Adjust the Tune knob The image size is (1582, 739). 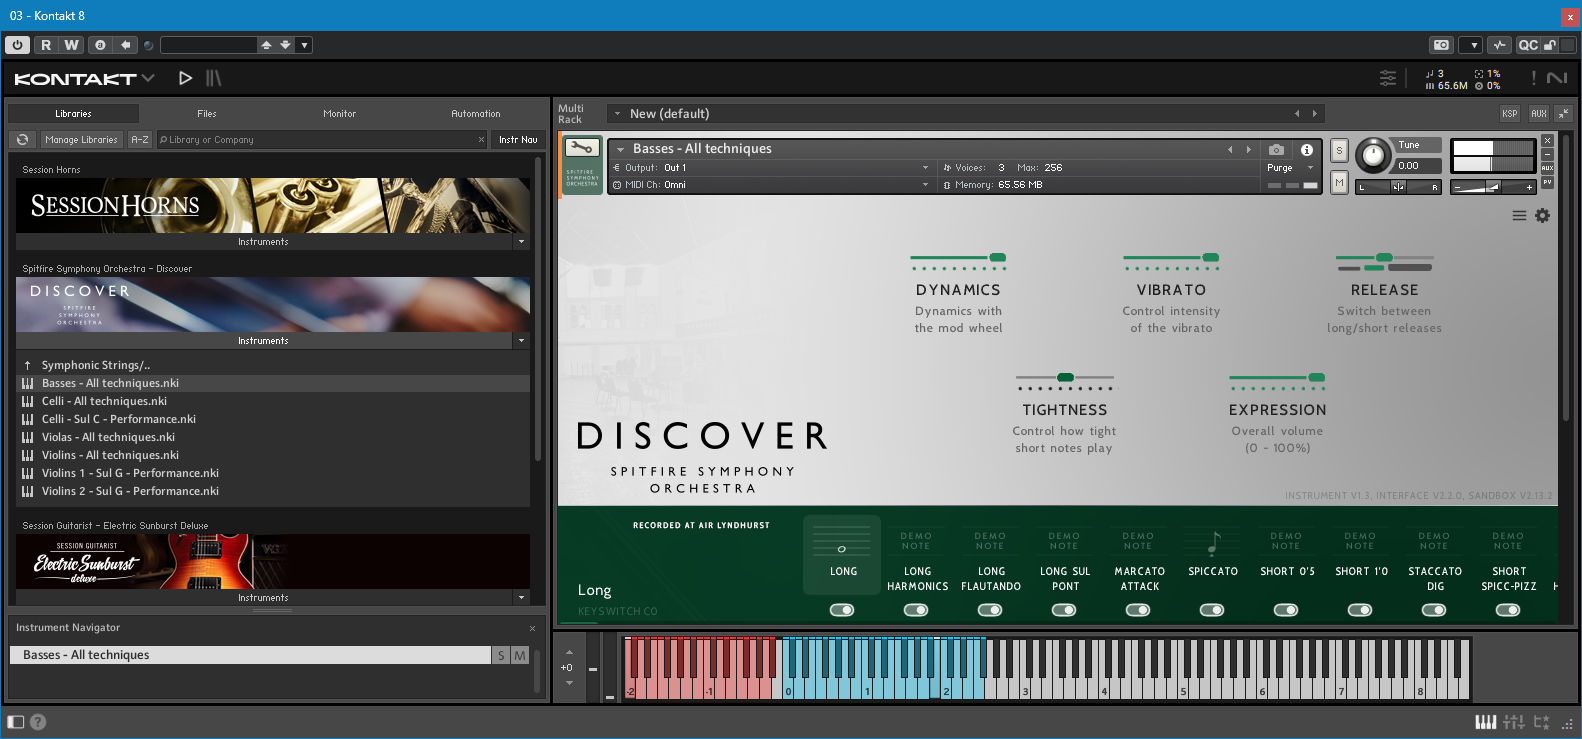click(x=1373, y=154)
